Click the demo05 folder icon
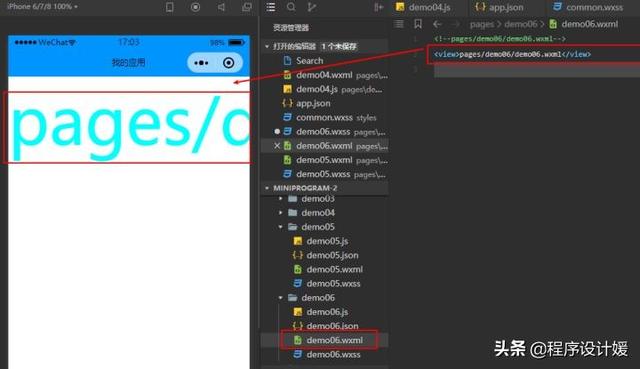 tap(293, 227)
